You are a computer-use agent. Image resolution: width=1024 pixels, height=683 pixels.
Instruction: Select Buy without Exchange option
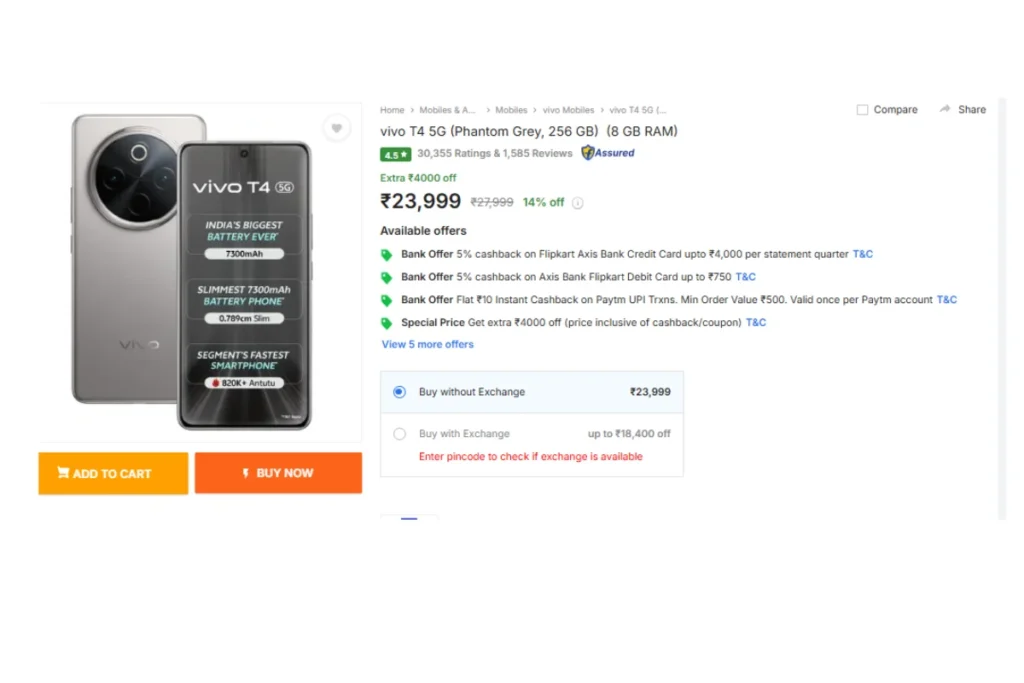pyautogui.click(x=399, y=392)
